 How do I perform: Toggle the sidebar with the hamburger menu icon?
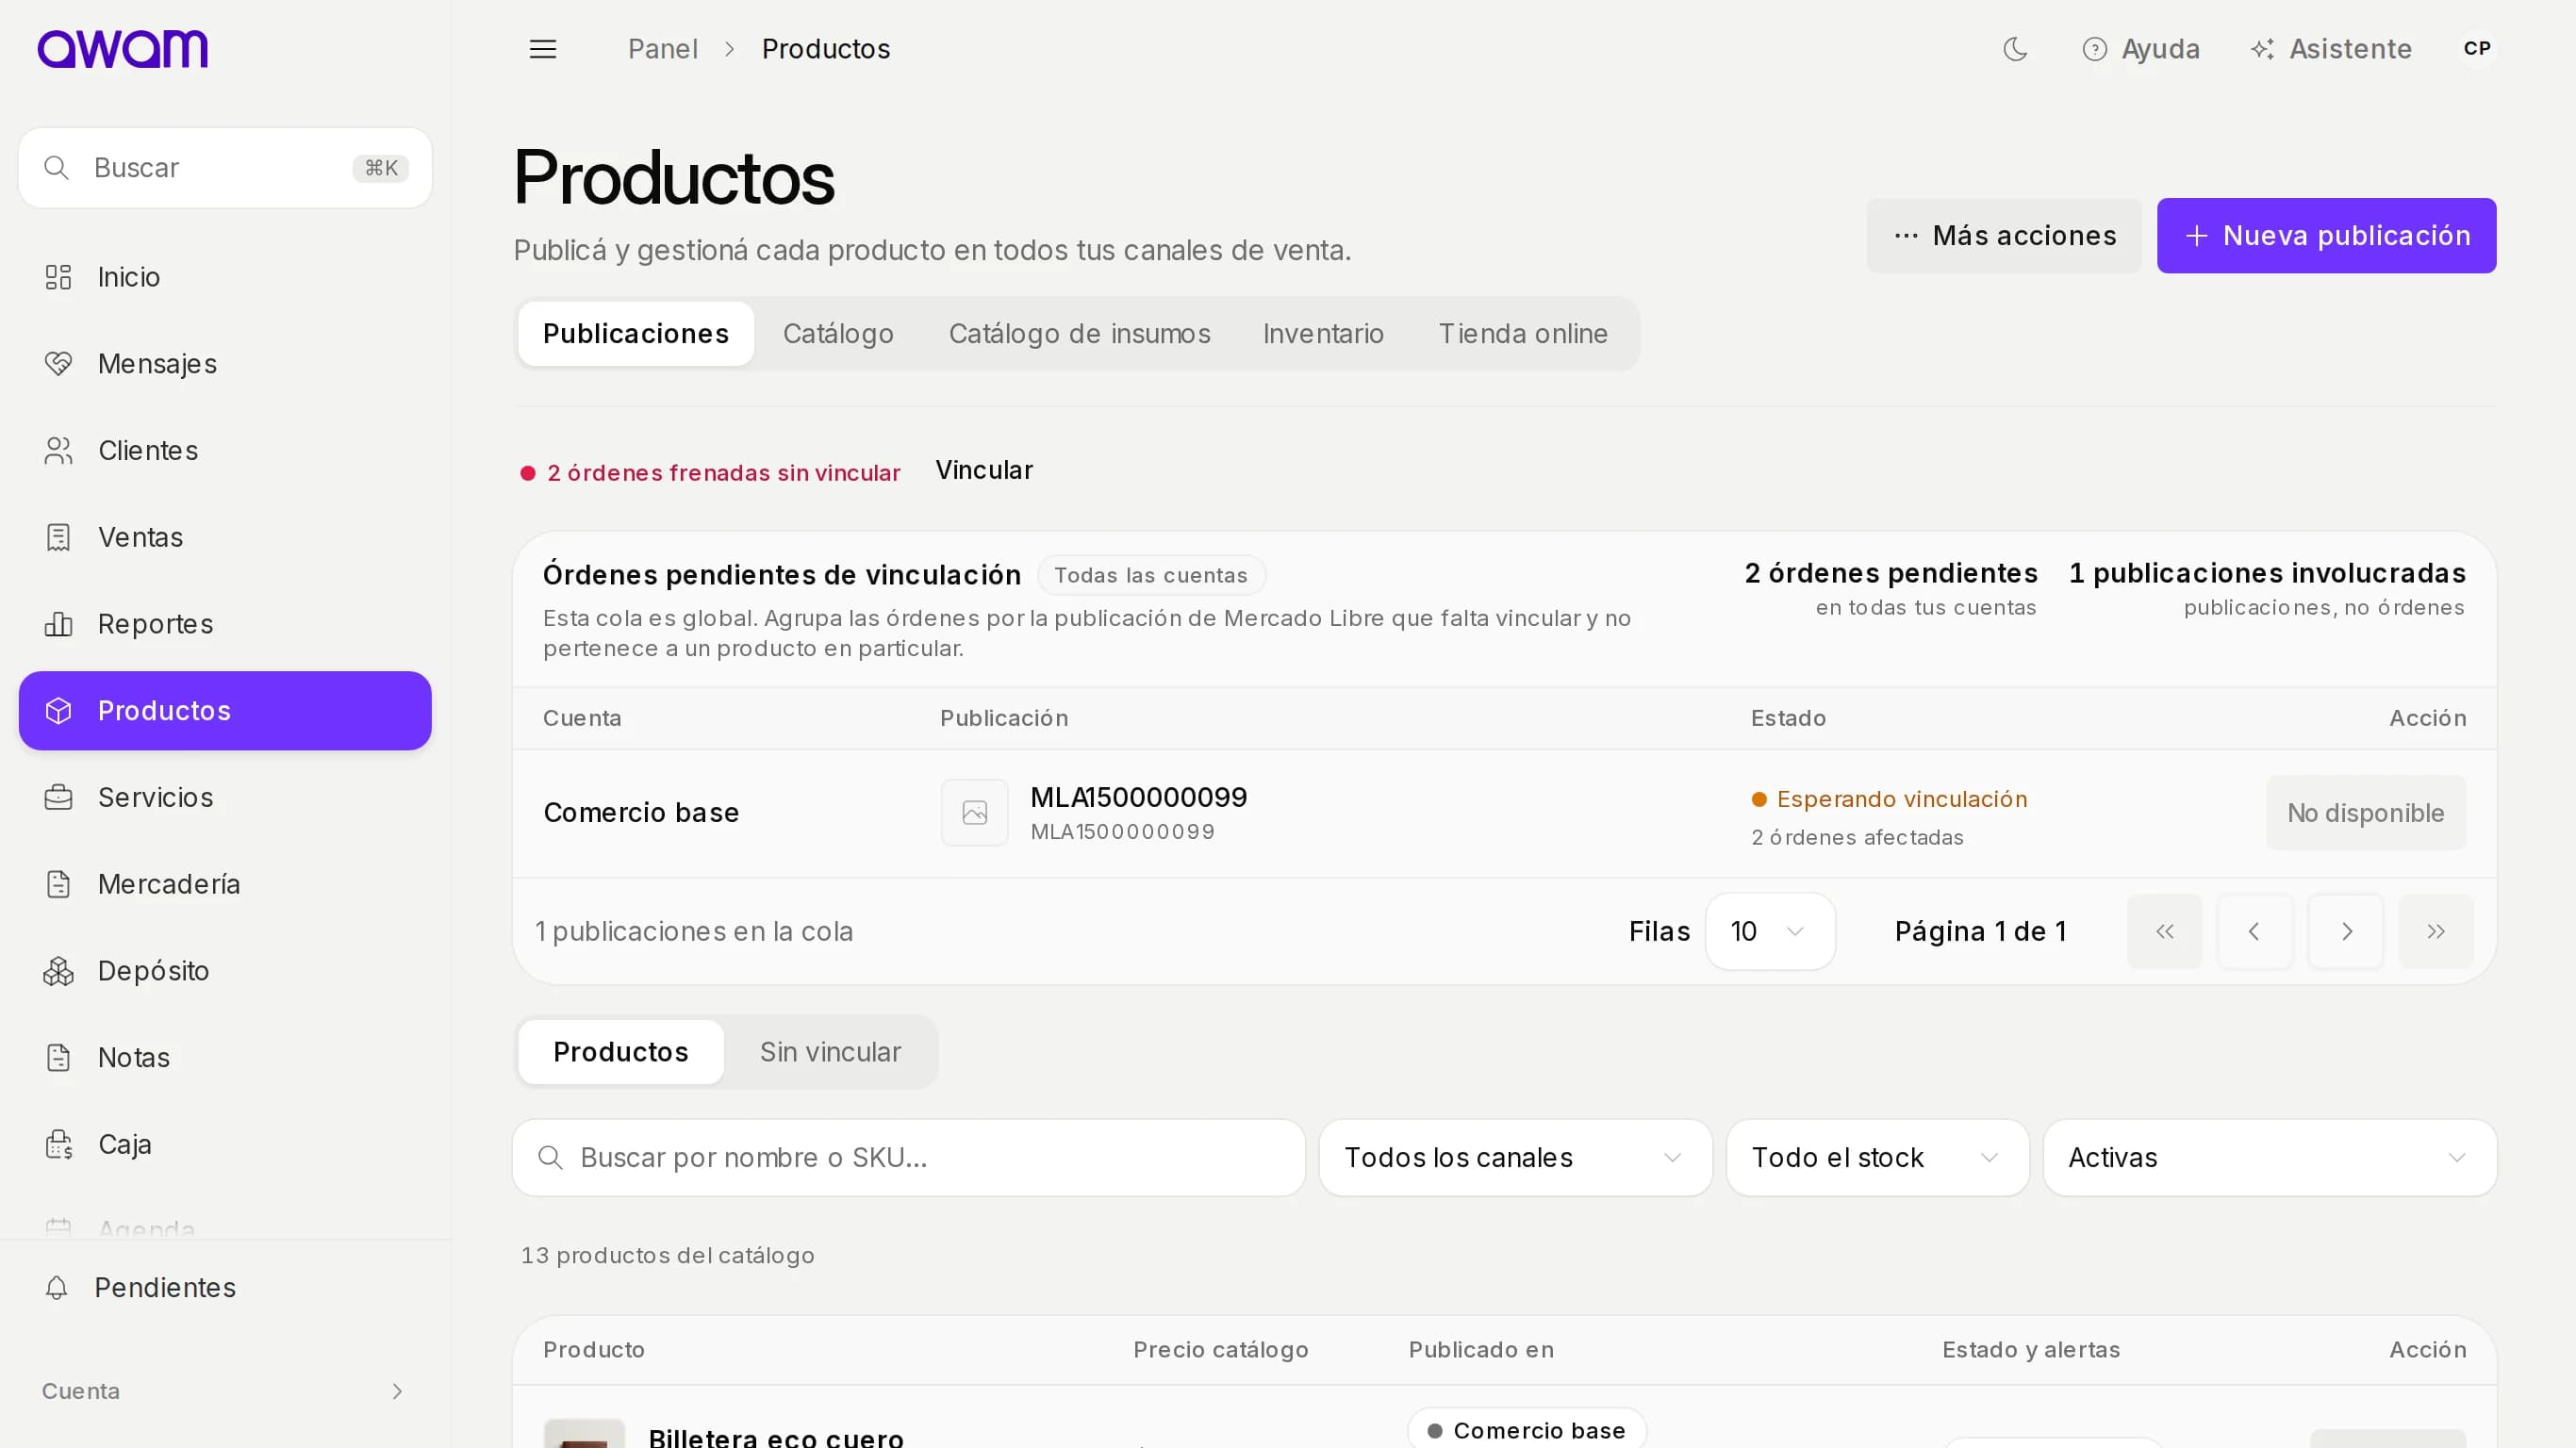[x=543, y=49]
